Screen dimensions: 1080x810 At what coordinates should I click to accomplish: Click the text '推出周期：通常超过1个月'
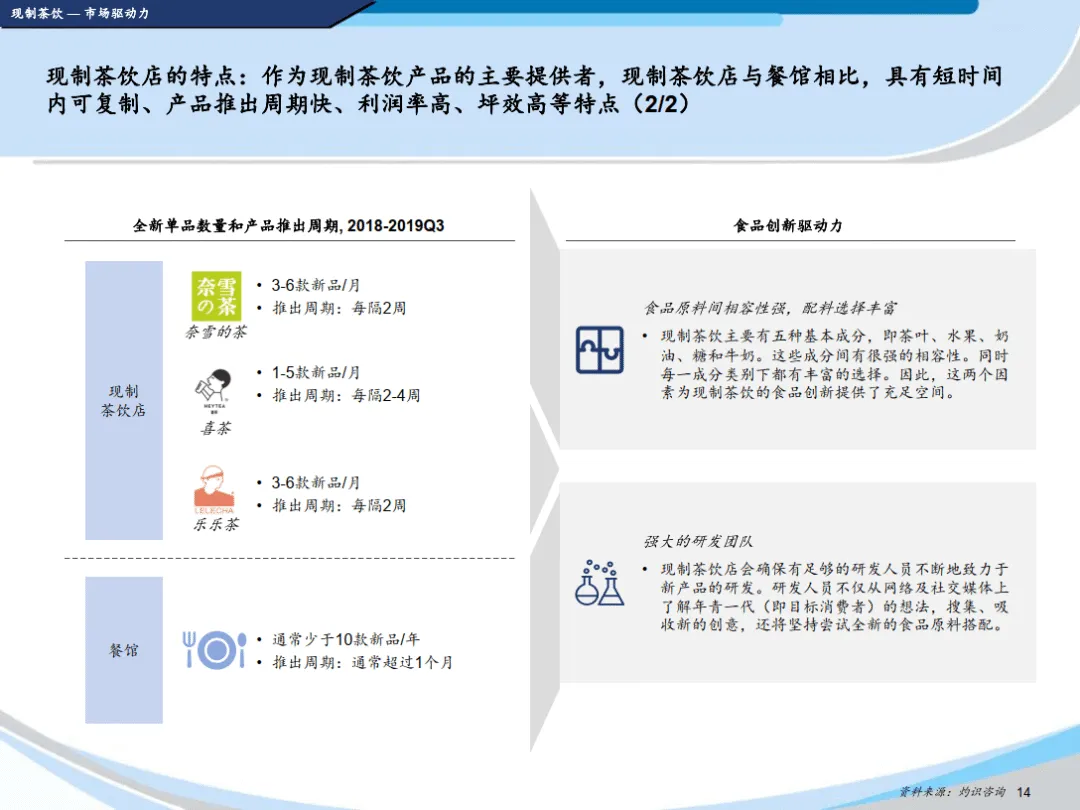(362, 663)
